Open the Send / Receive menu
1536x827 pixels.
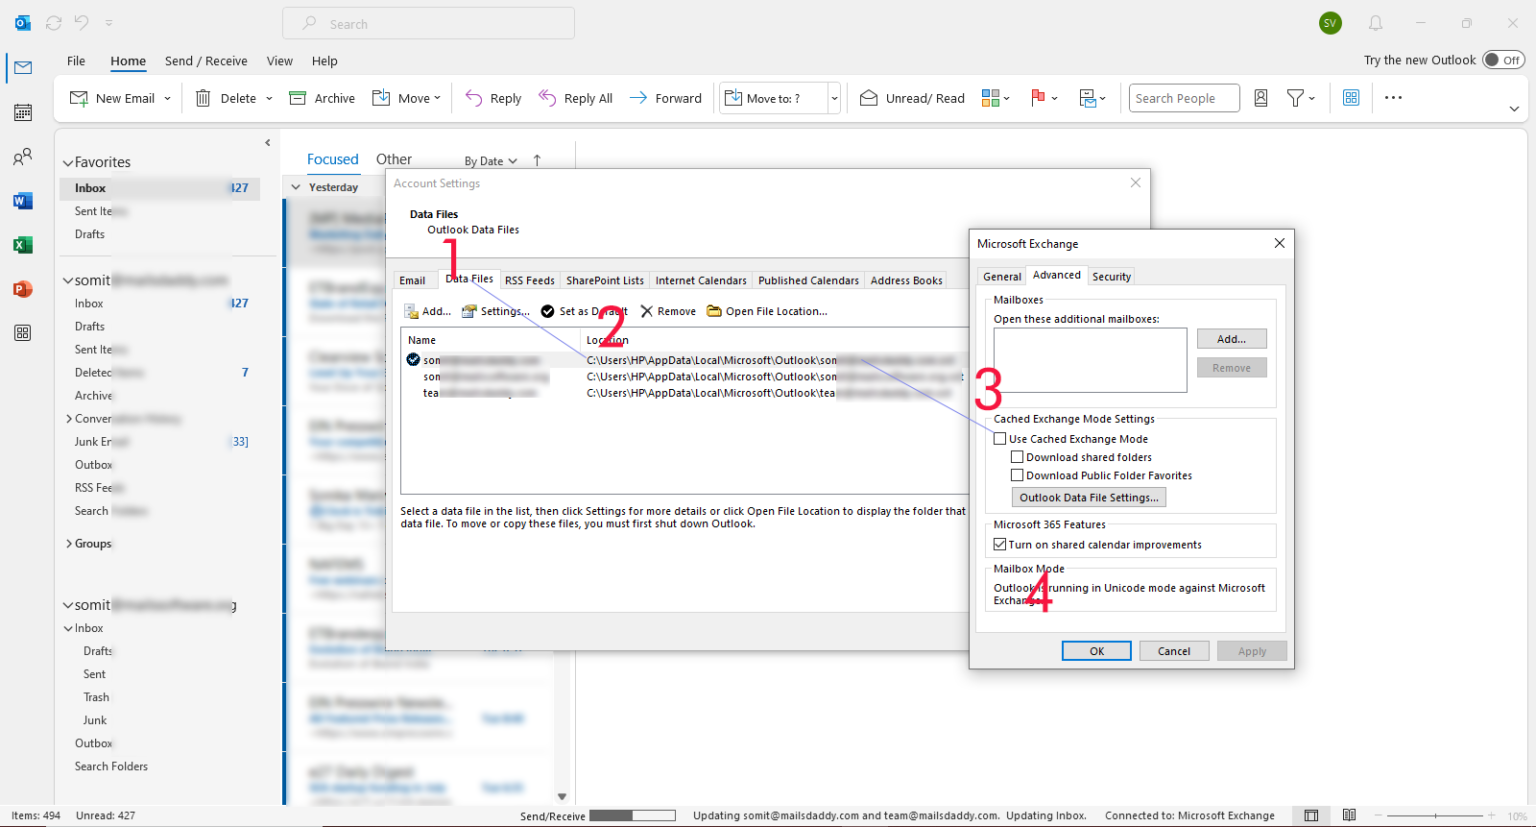point(206,60)
